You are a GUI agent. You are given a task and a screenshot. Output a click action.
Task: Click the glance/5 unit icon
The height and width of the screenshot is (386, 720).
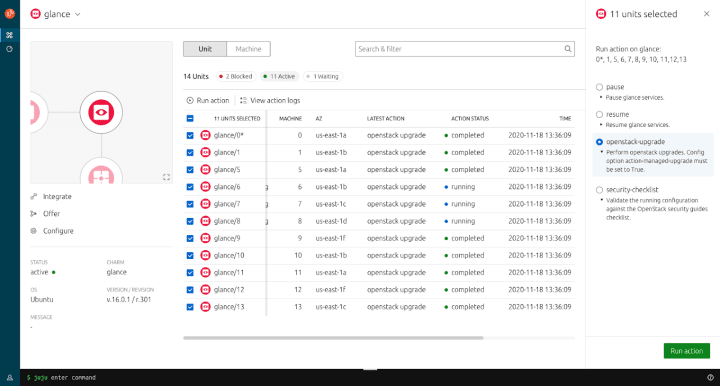click(205, 169)
